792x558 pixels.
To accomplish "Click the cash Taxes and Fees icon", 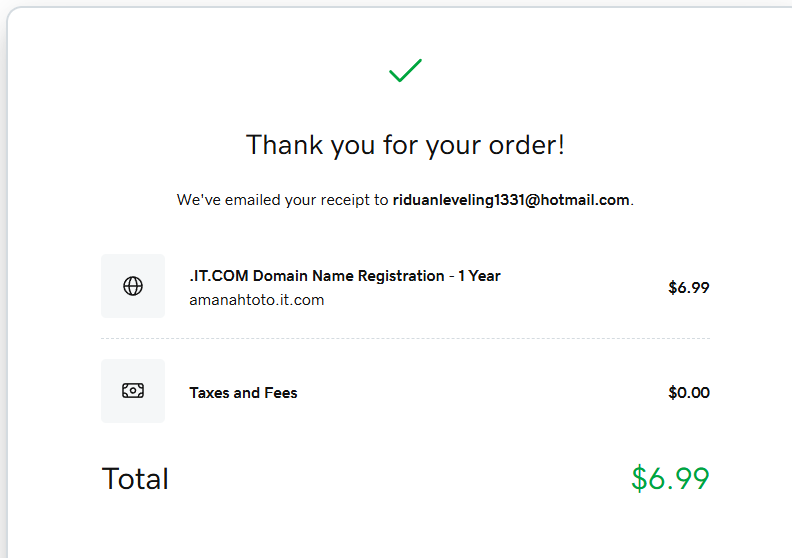I will click(133, 391).
